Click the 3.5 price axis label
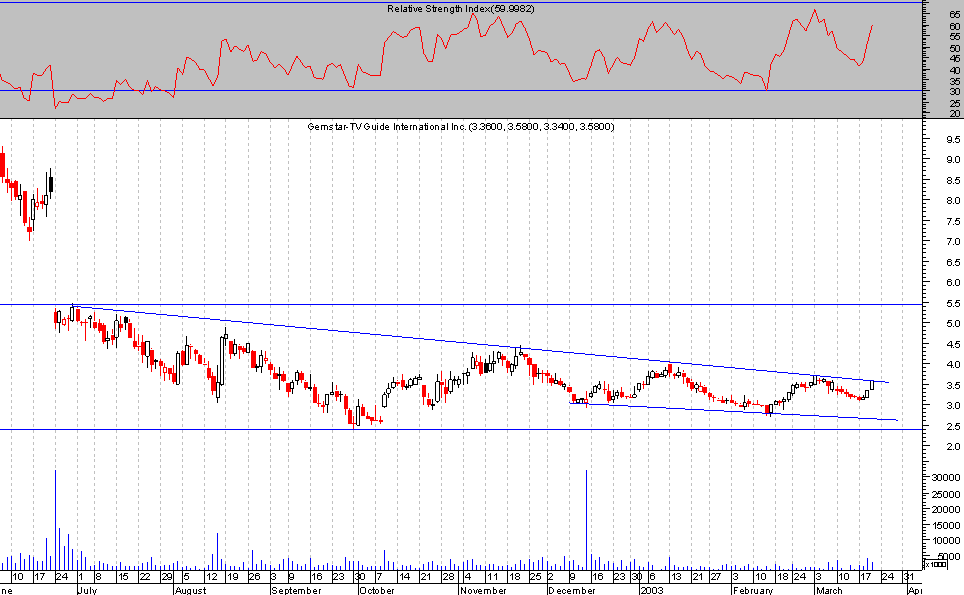 (953, 386)
